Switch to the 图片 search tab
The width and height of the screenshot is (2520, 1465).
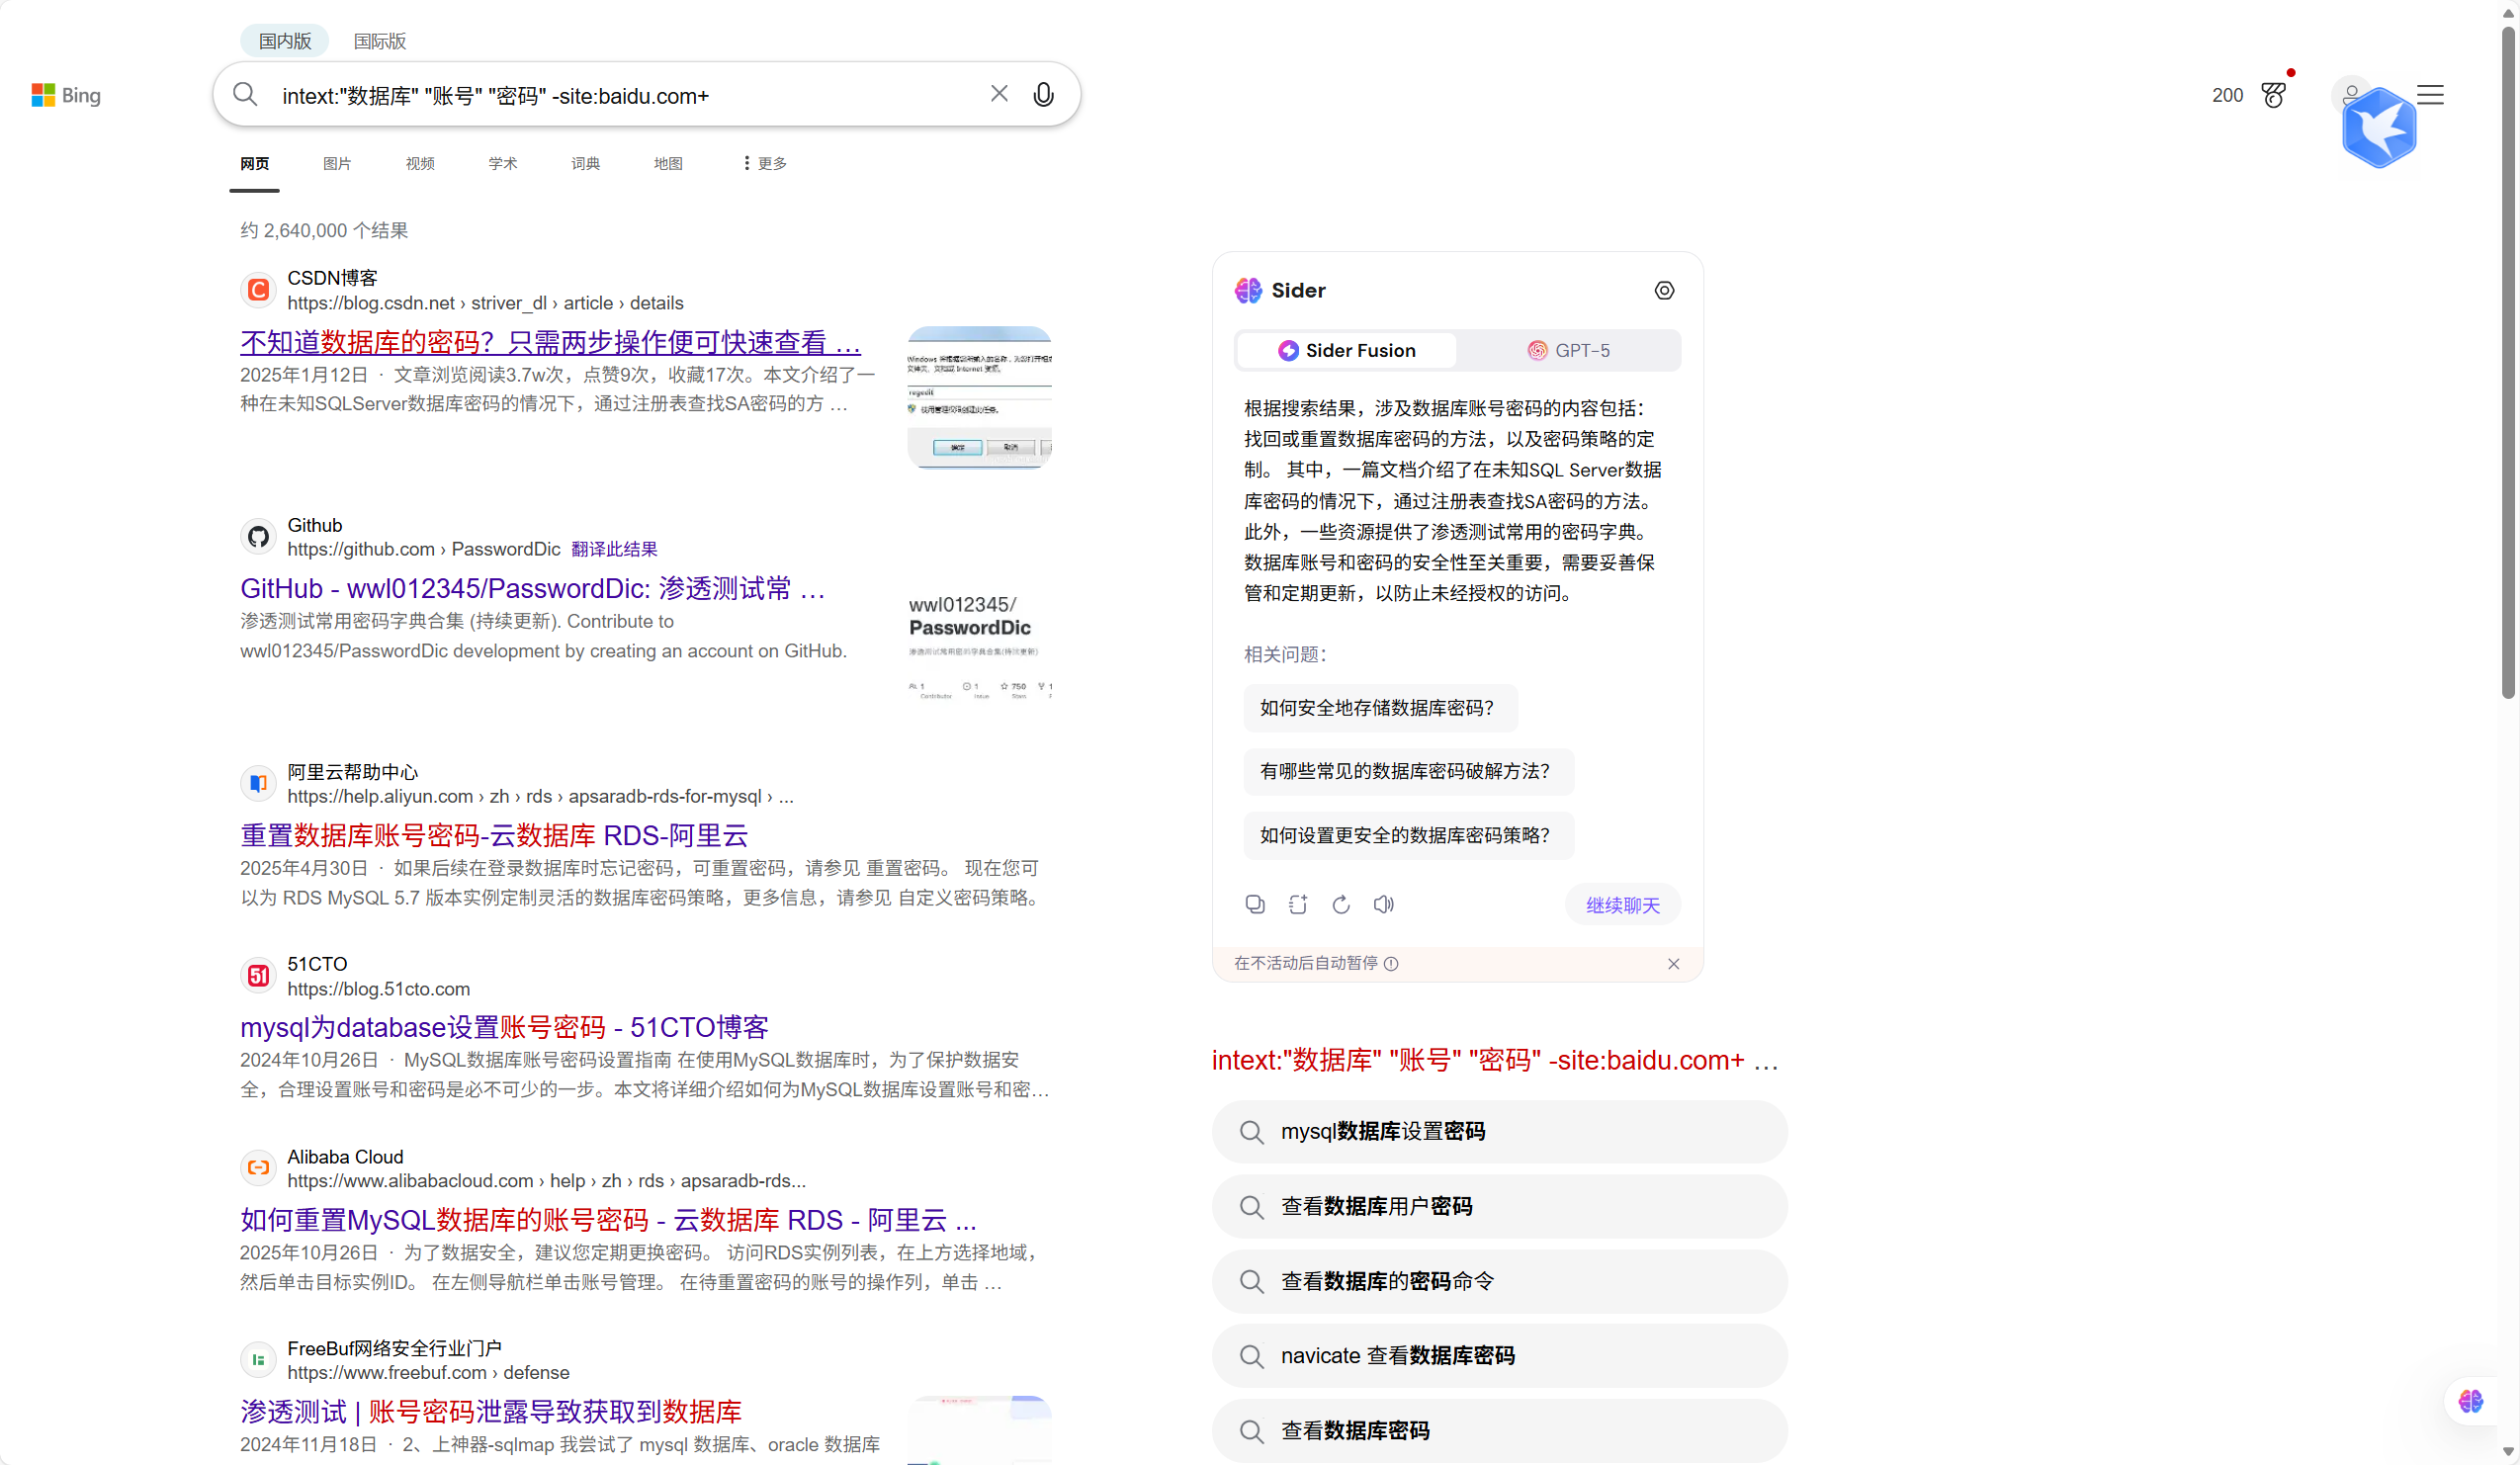pyautogui.click(x=337, y=163)
